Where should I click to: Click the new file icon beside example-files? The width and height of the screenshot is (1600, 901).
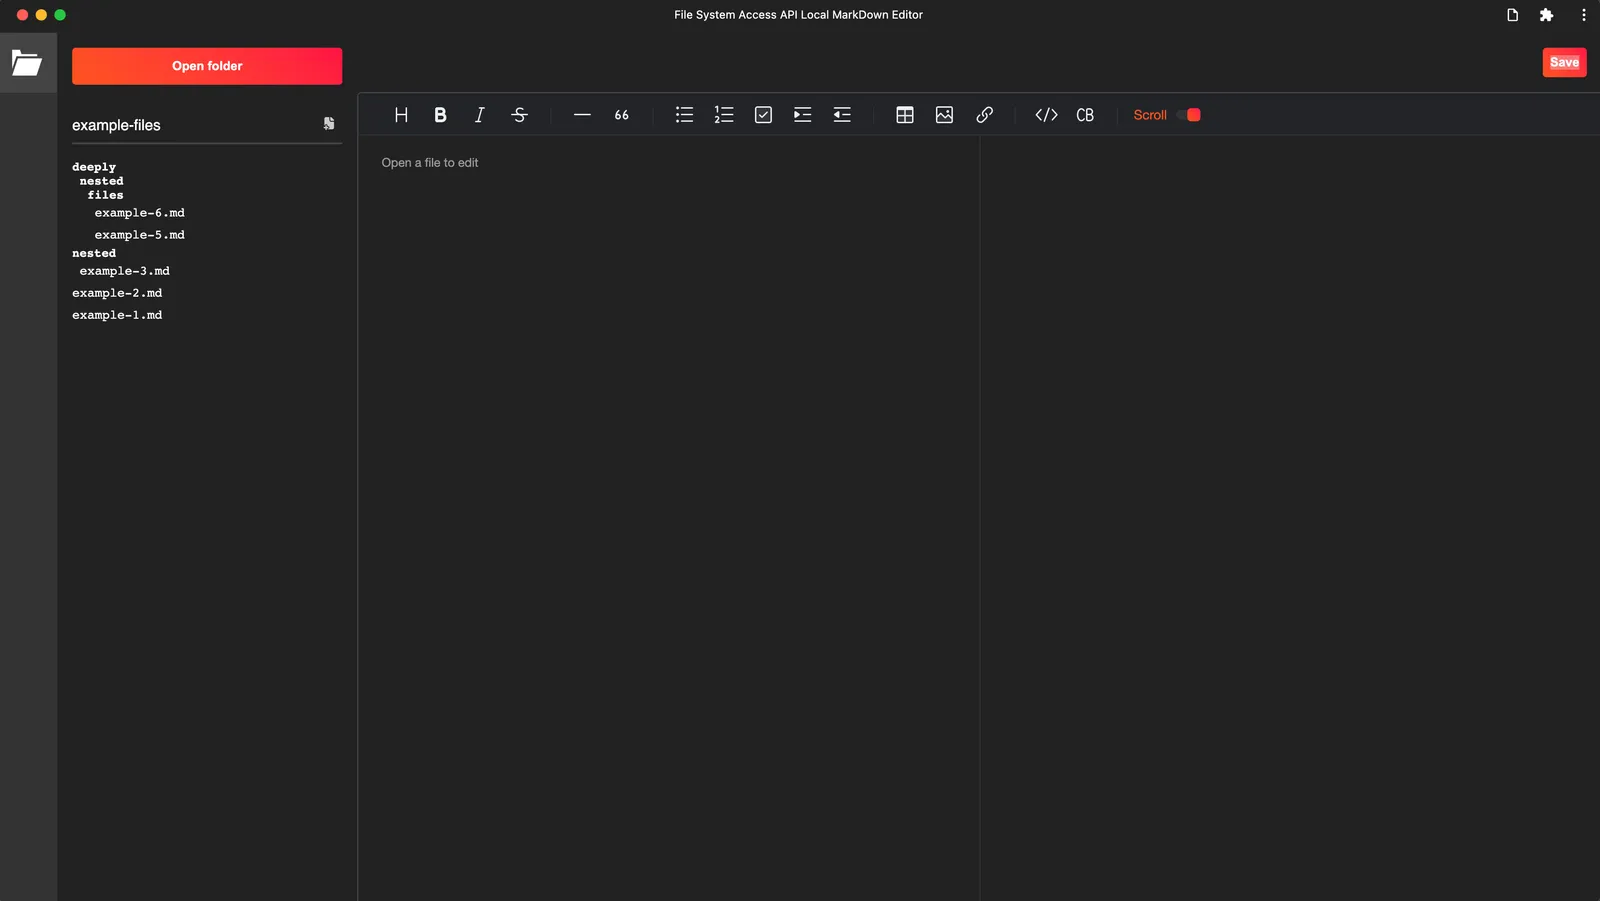(328, 123)
